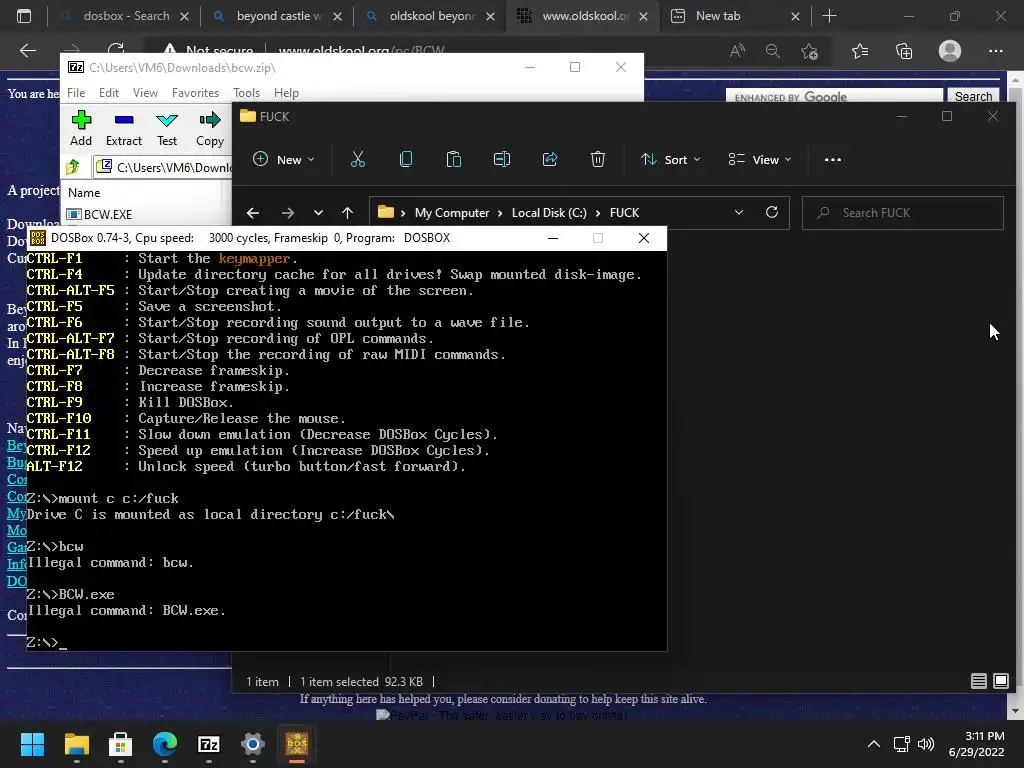
Task: Click the Google Search button on webpage
Action: point(973,96)
